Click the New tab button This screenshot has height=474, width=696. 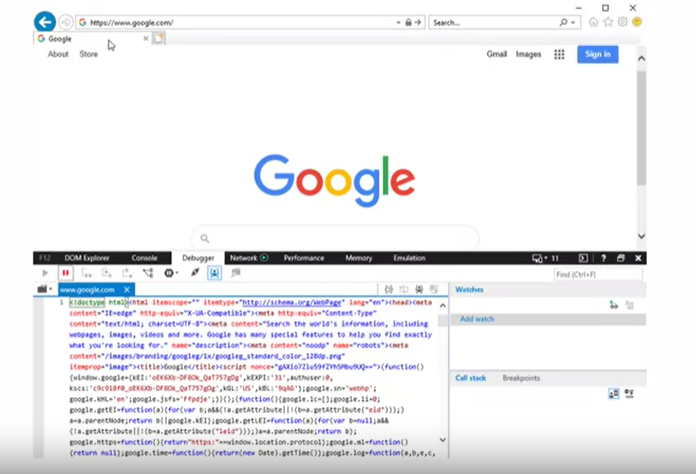[159, 39]
